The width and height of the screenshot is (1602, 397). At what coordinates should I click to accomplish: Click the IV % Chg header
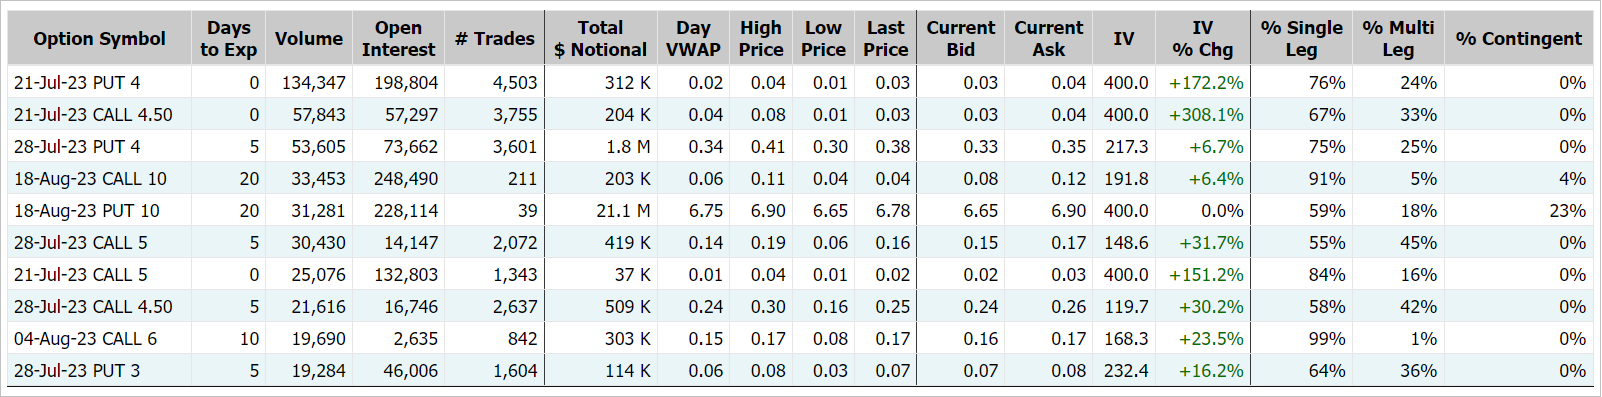1202,39
